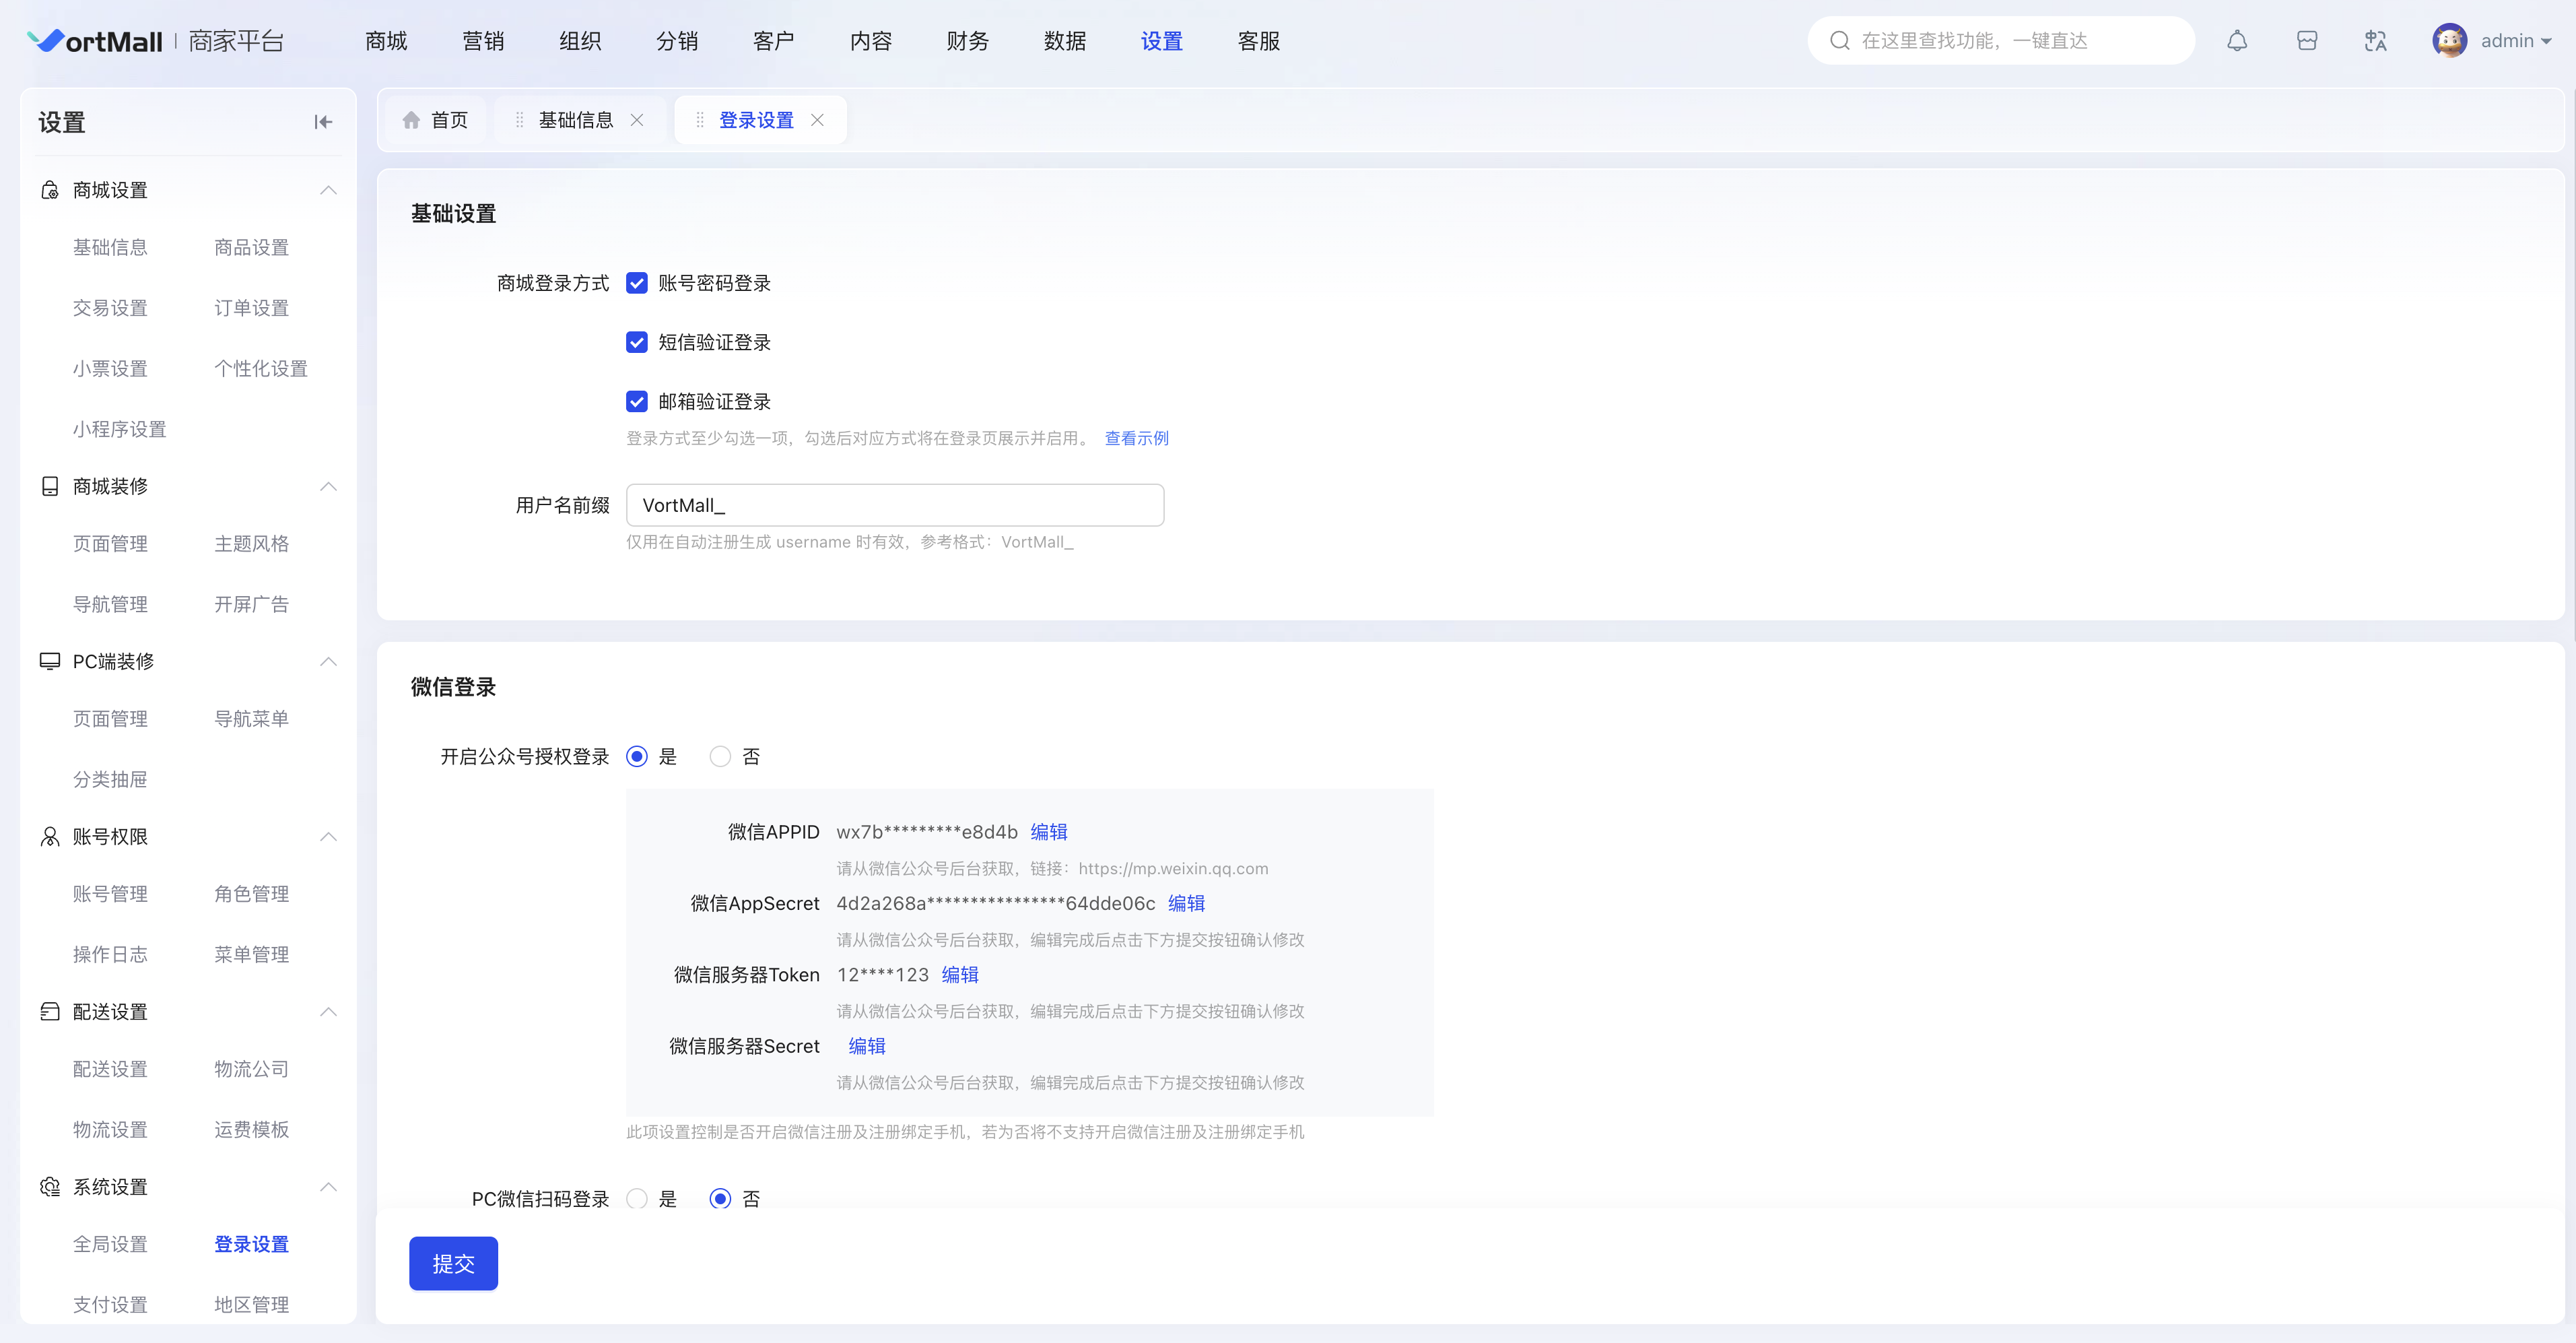Uncheck 账号密码登录 checkbox
Viewport: 2576px width, 1343px height.
click(x=637, y=283)
